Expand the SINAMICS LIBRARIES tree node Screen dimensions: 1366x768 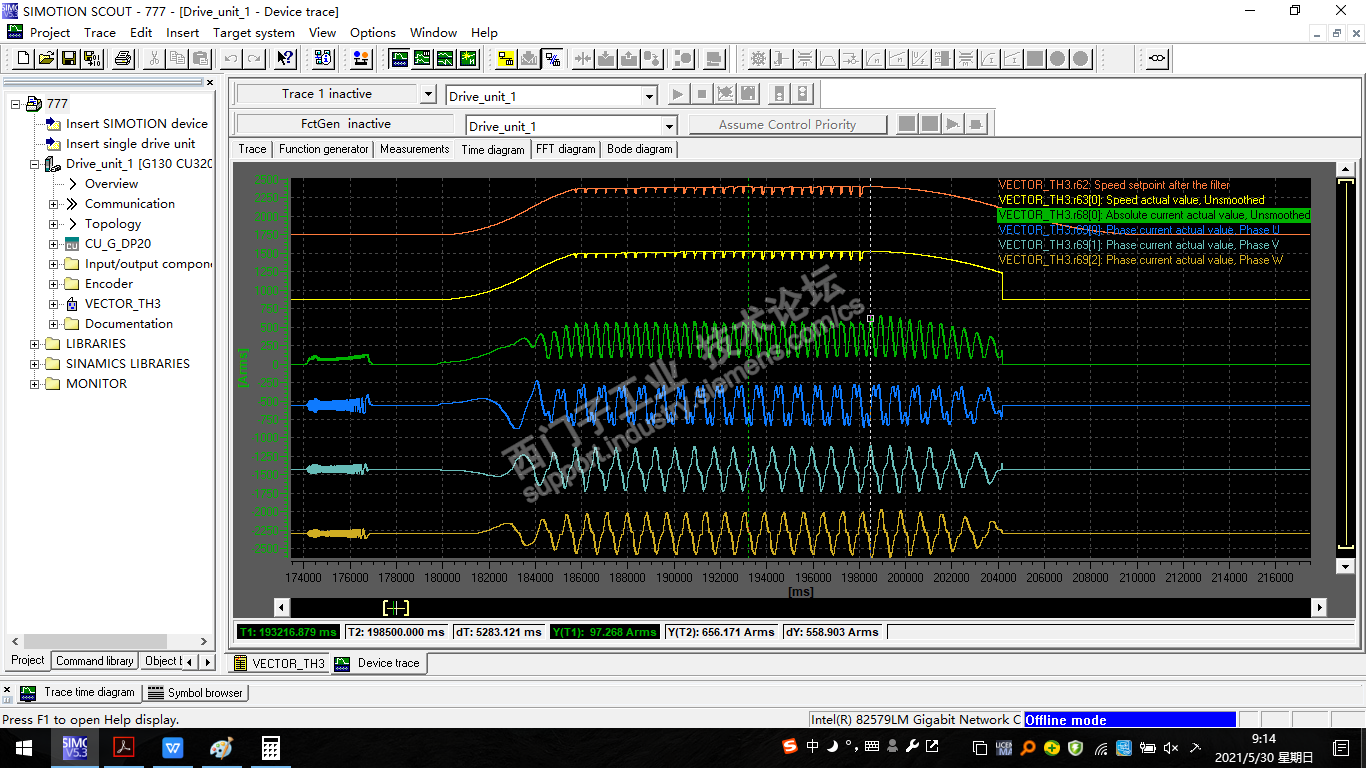[36, 364]
